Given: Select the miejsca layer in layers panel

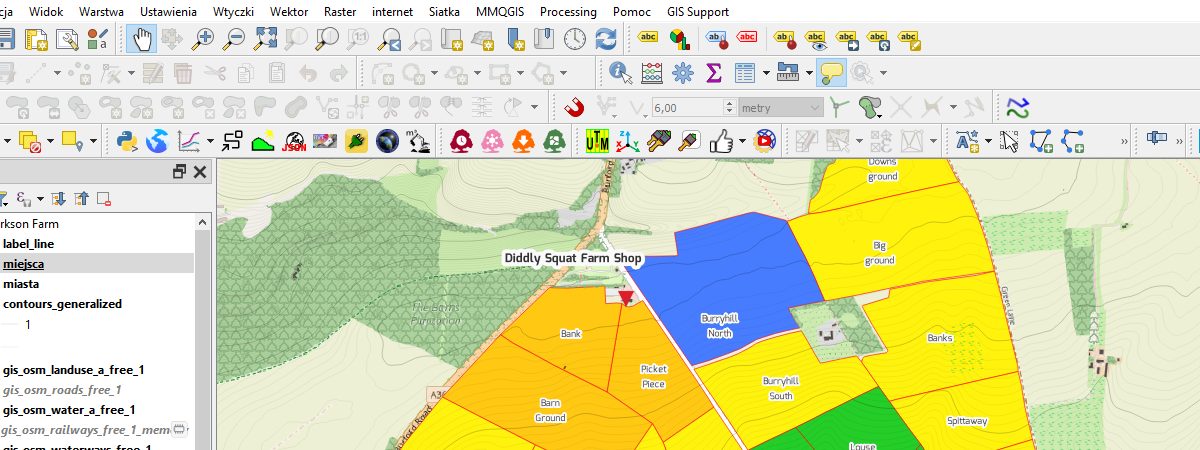Looking at the screenshot, I should click(x=23, y=264).
